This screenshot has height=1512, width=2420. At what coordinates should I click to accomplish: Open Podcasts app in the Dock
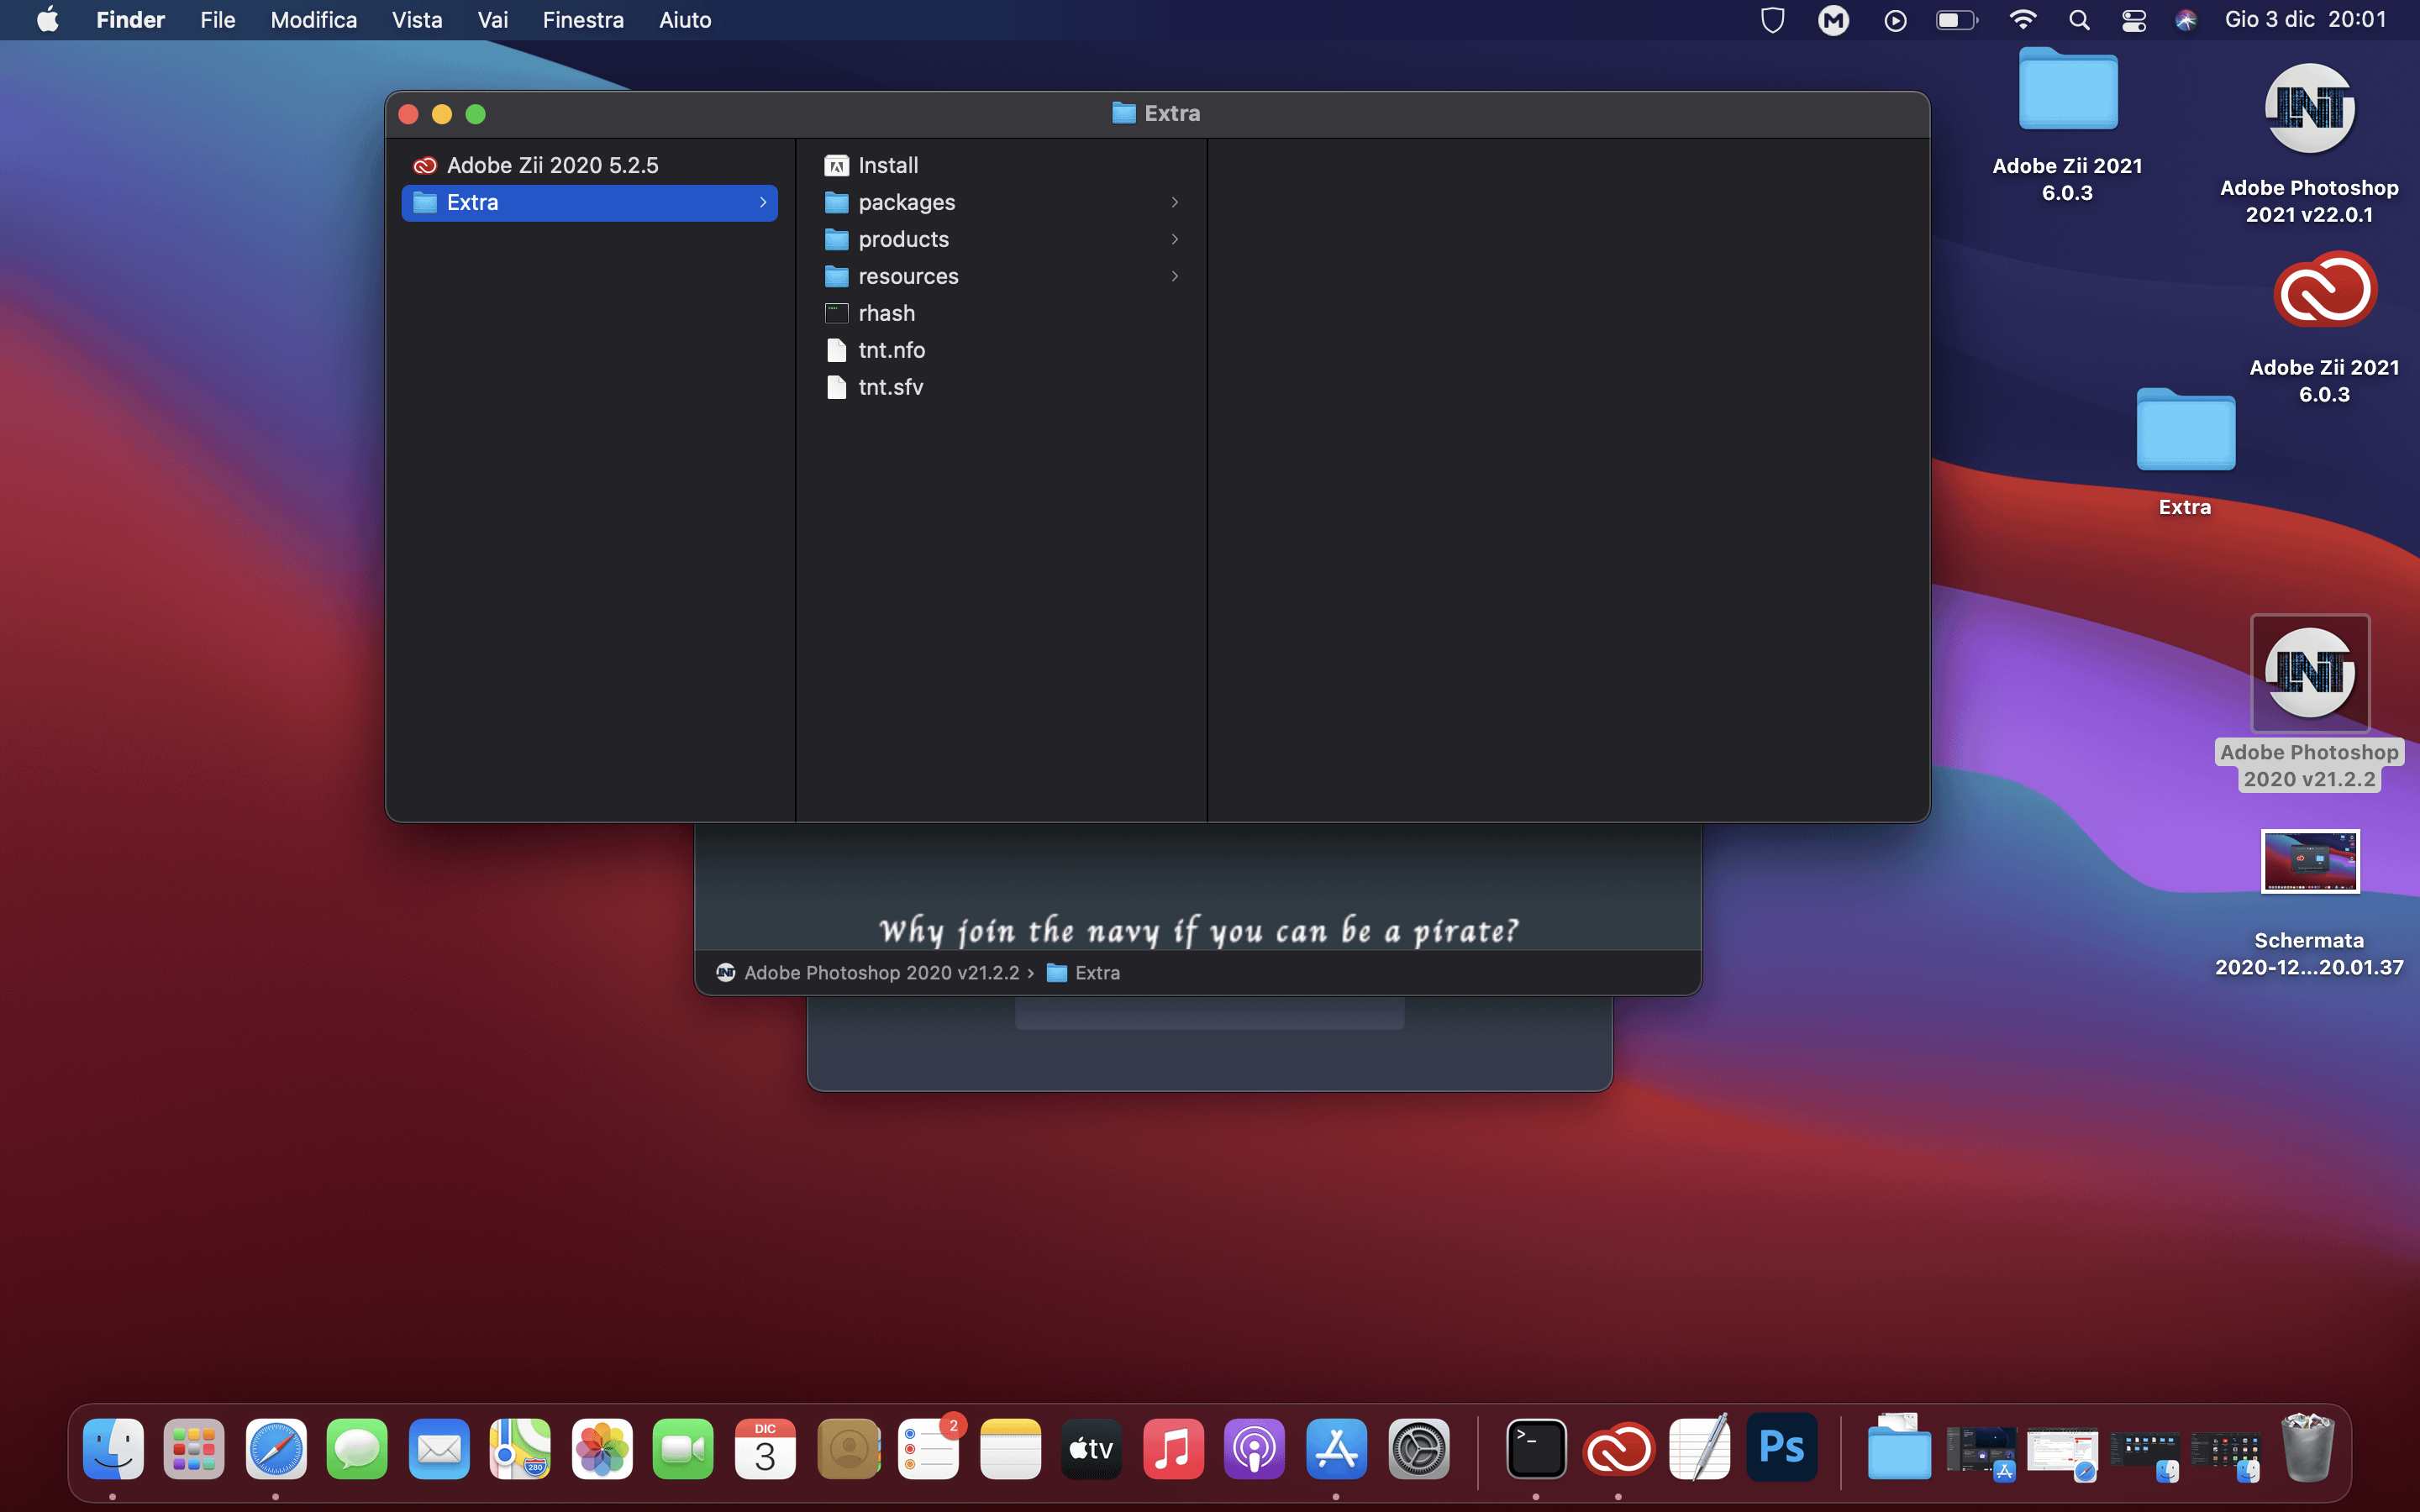(x=1254, y=1448)
